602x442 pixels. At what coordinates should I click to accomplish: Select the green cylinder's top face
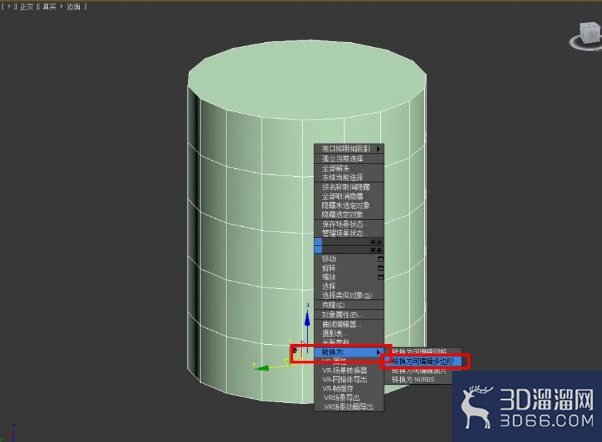307,79
